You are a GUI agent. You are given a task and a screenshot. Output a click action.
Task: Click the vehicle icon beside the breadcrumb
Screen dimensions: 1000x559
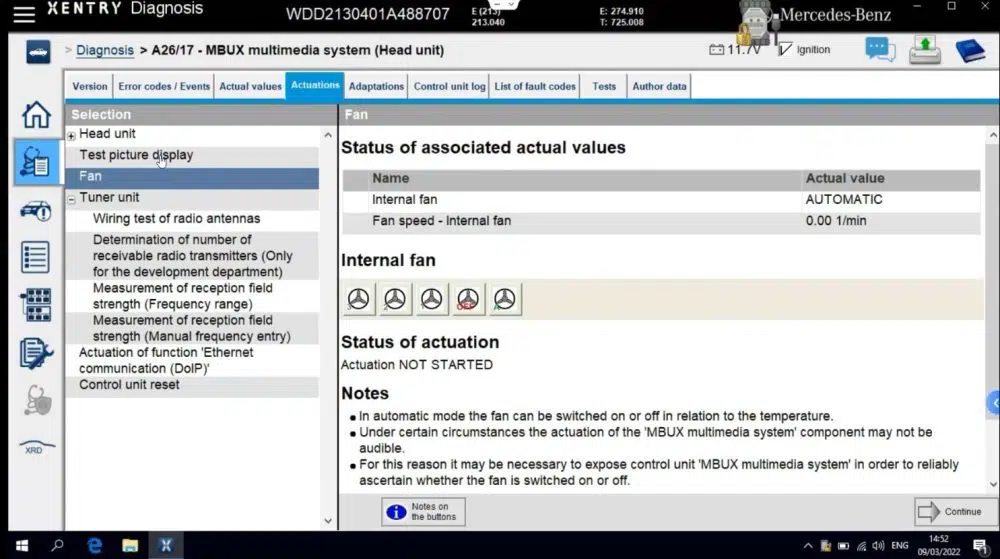(x=38, y=52)
